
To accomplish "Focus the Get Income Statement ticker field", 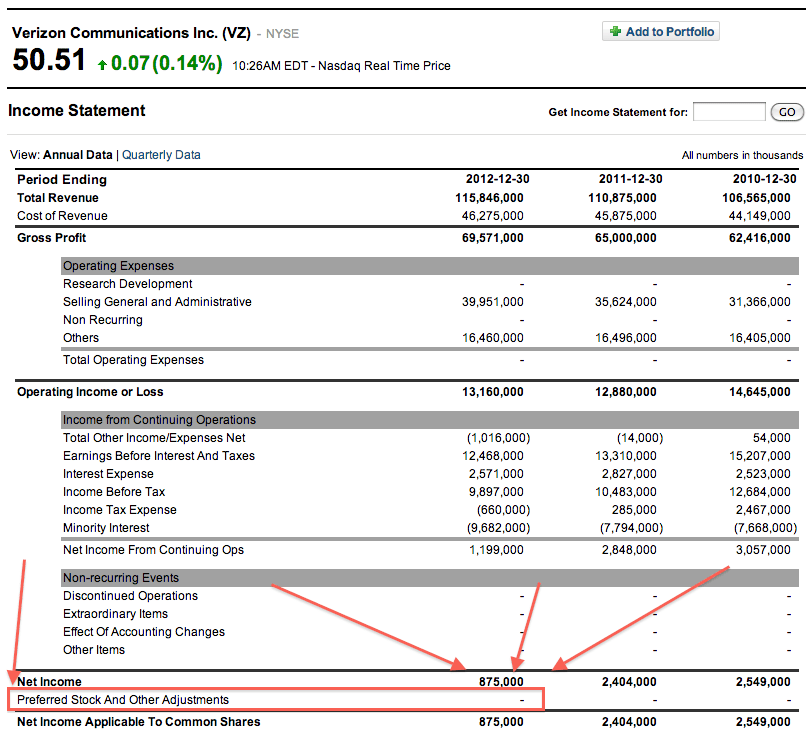I will point(729,112).
